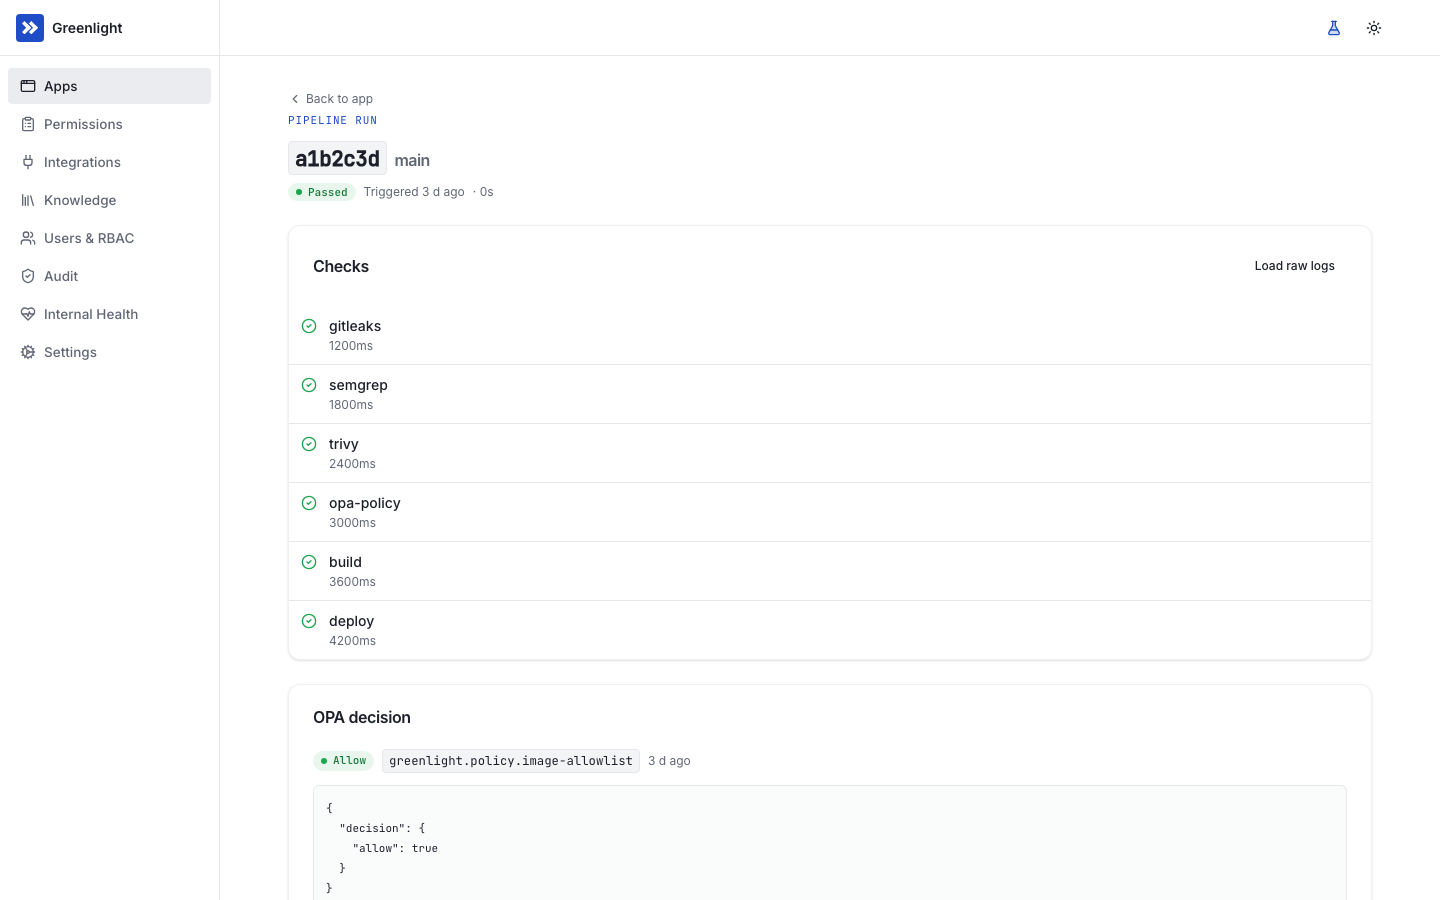This screenshot has height=900, width=1440.
Task: Select the deploy check row
Action: (830, 630)
